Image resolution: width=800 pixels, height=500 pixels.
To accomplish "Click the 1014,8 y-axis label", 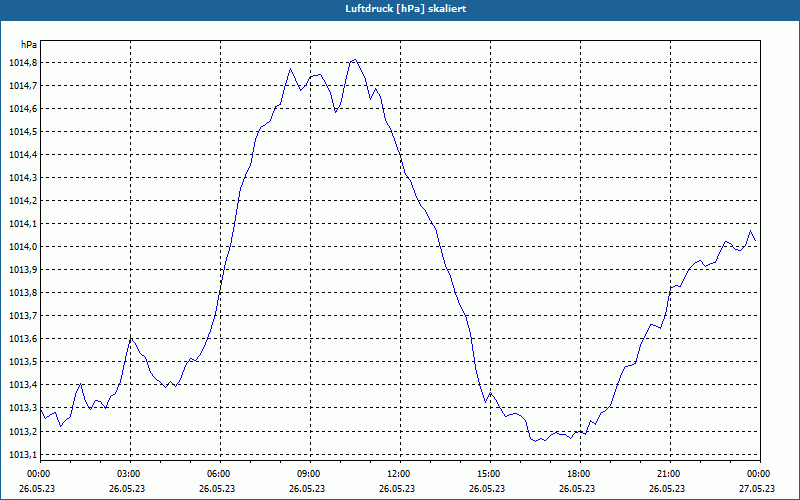I will [23, 63].
